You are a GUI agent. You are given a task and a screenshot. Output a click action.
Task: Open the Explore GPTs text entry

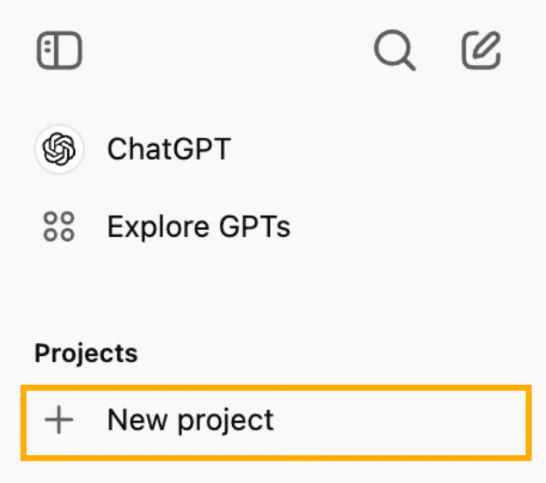(198, 227)
